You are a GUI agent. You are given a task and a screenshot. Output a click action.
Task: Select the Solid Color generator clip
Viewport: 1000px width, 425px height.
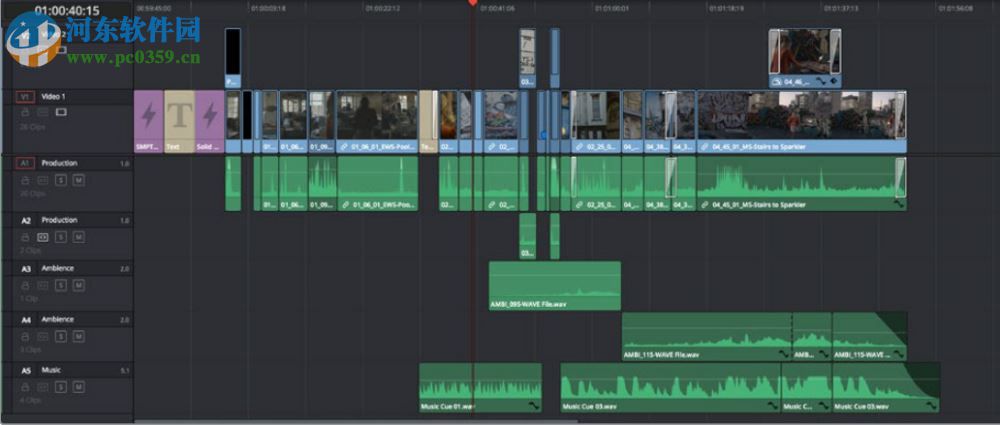point(210,121)
